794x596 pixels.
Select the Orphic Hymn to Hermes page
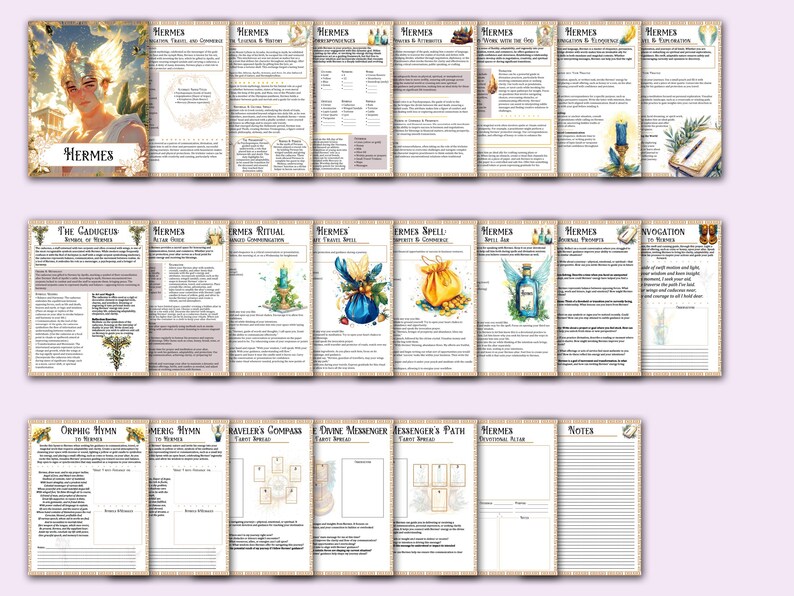pos(88,497)
